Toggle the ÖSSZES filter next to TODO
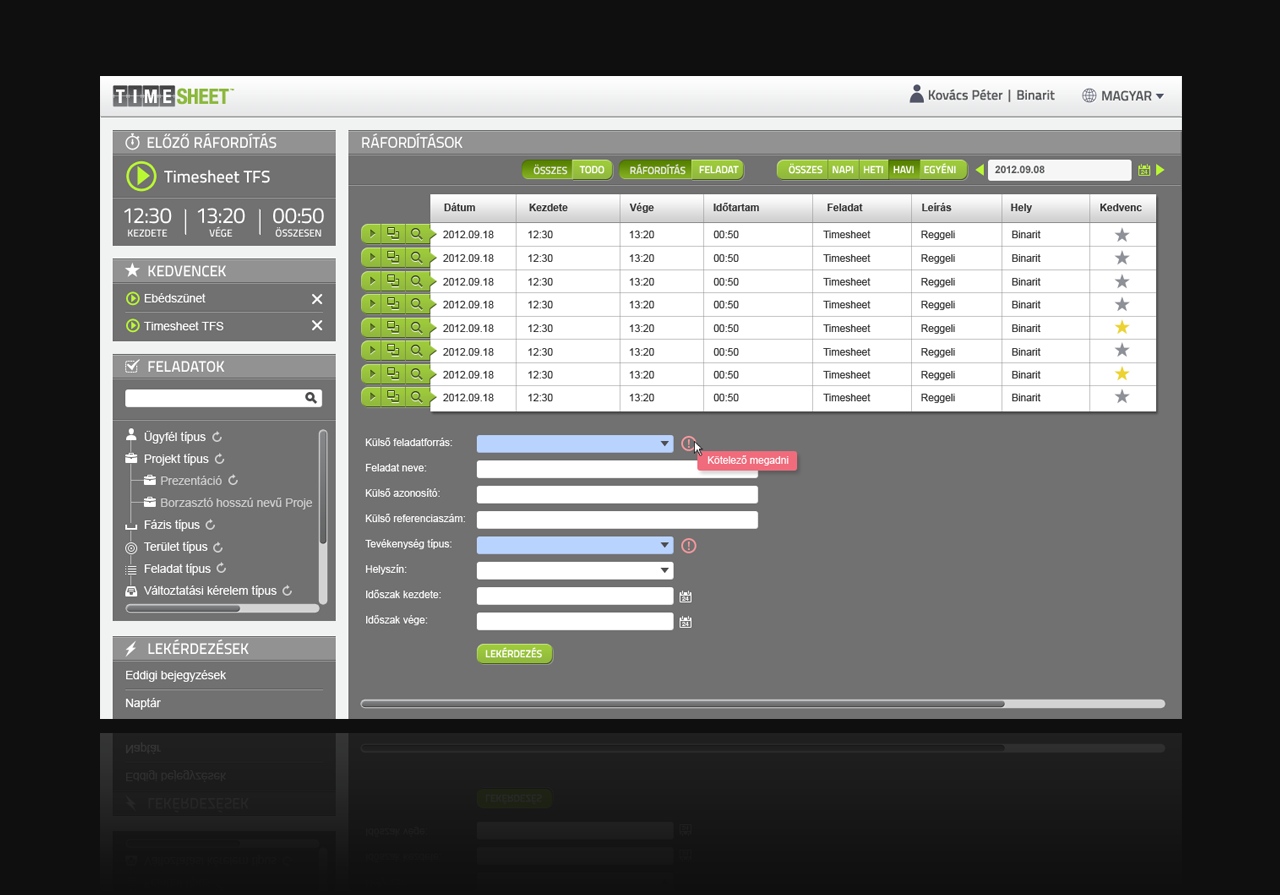The image size is (1280, 895). pyautogui.click(x=549, y=170)
